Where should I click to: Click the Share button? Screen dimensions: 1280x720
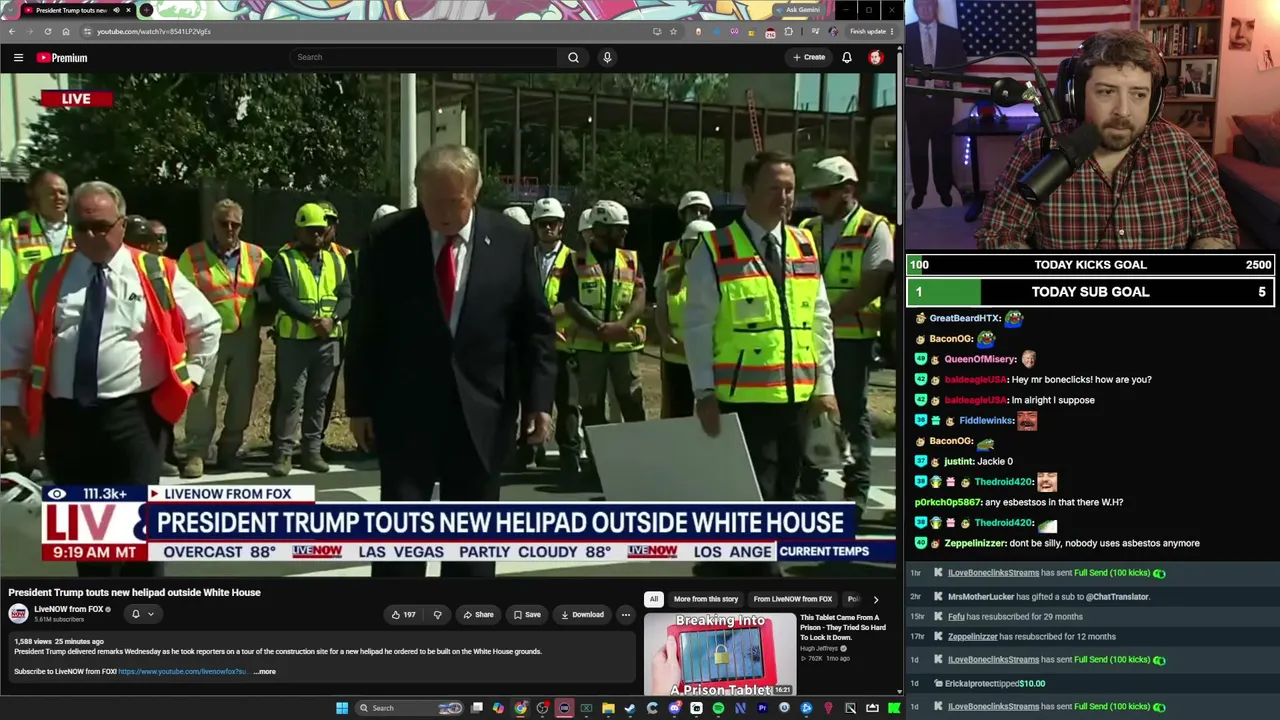478,614
